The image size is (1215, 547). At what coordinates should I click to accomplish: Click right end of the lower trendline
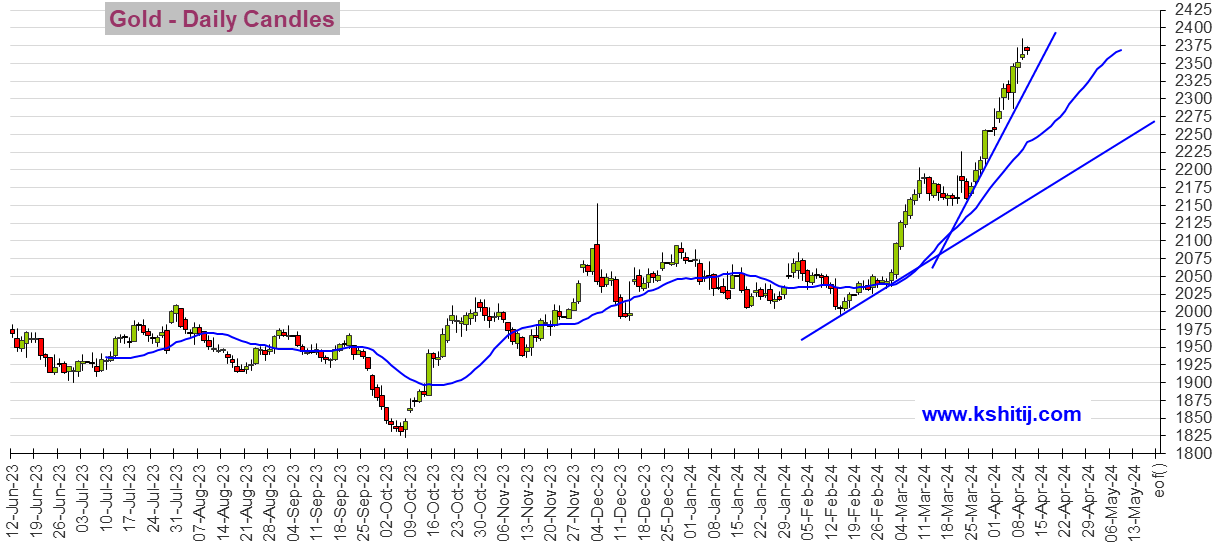coord(1154,122)
